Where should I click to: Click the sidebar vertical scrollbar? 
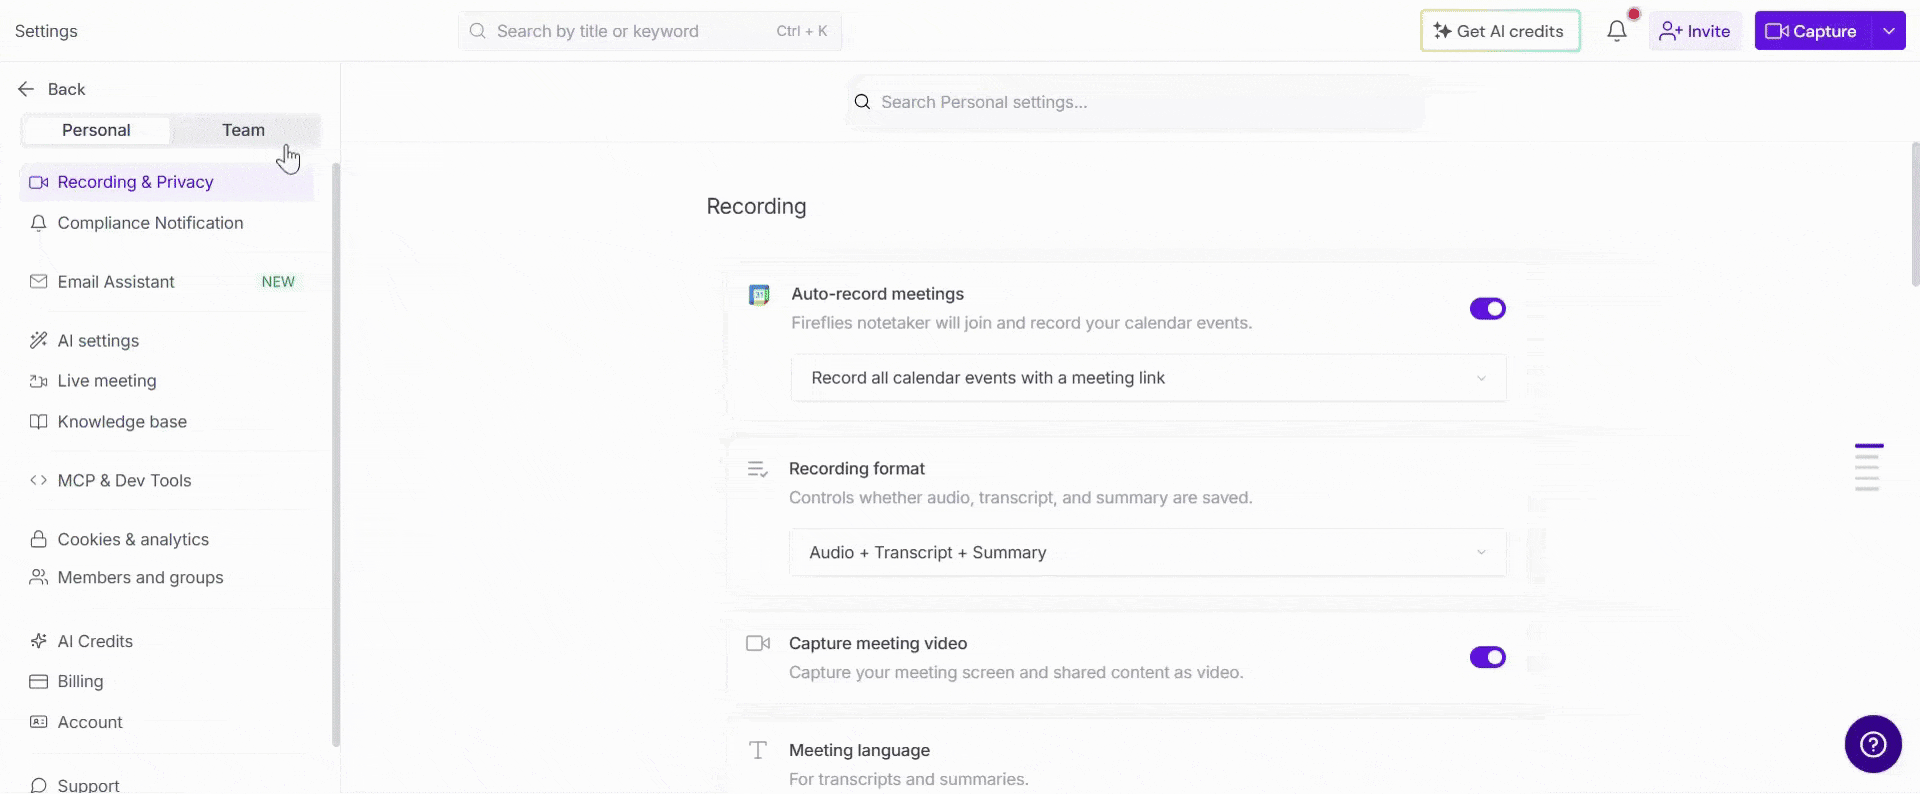pyautogui.click(x=336, y=455)
